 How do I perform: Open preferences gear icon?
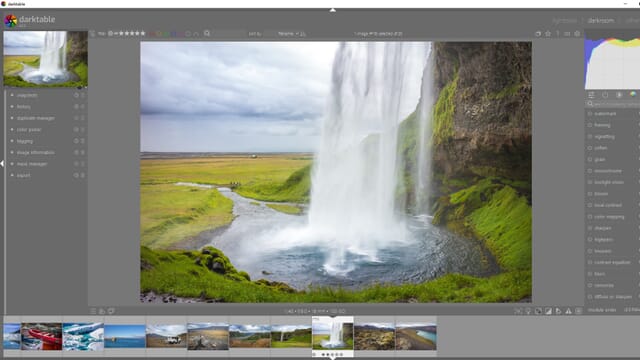(577, 34)
